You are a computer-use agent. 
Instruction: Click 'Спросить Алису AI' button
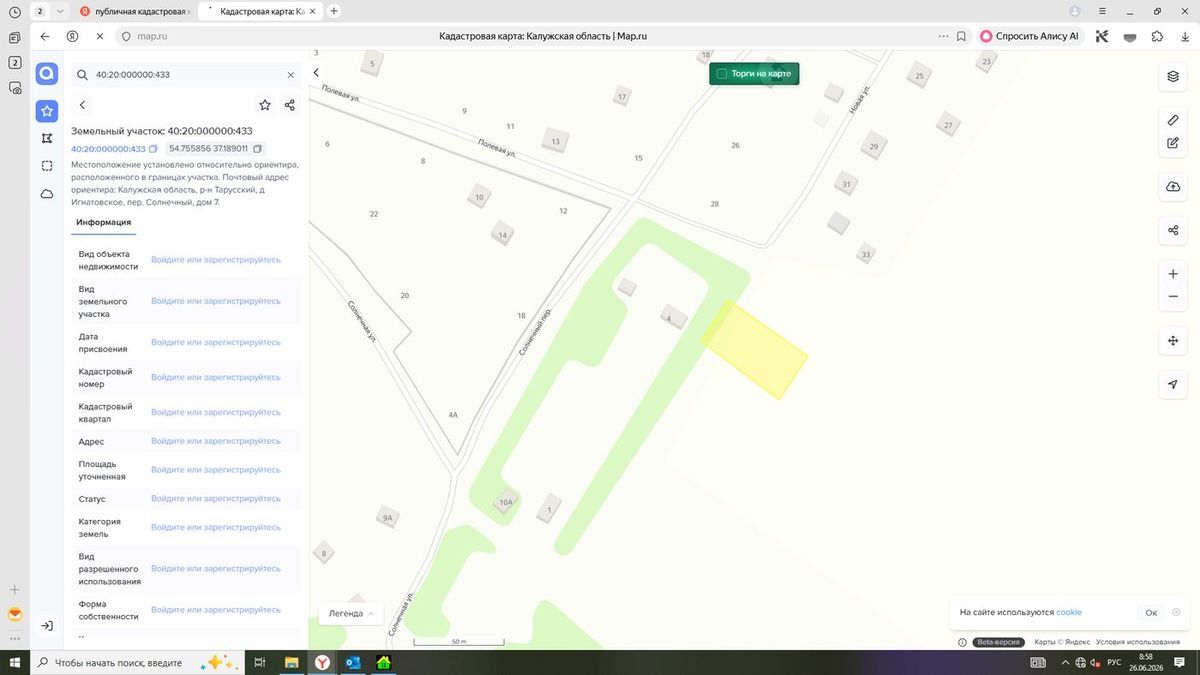click(x=1030, y=36)
